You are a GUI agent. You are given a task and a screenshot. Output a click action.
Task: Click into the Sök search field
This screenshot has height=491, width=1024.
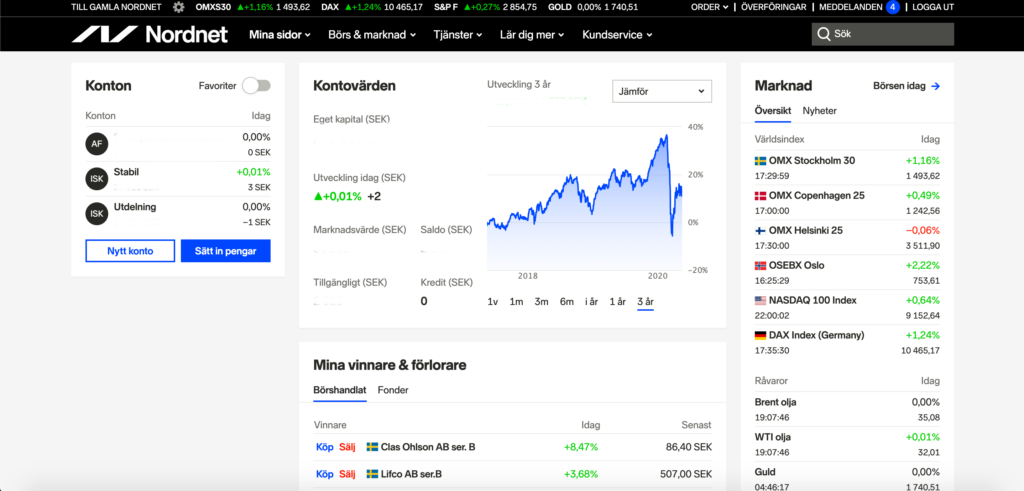(x=882, y=35)
